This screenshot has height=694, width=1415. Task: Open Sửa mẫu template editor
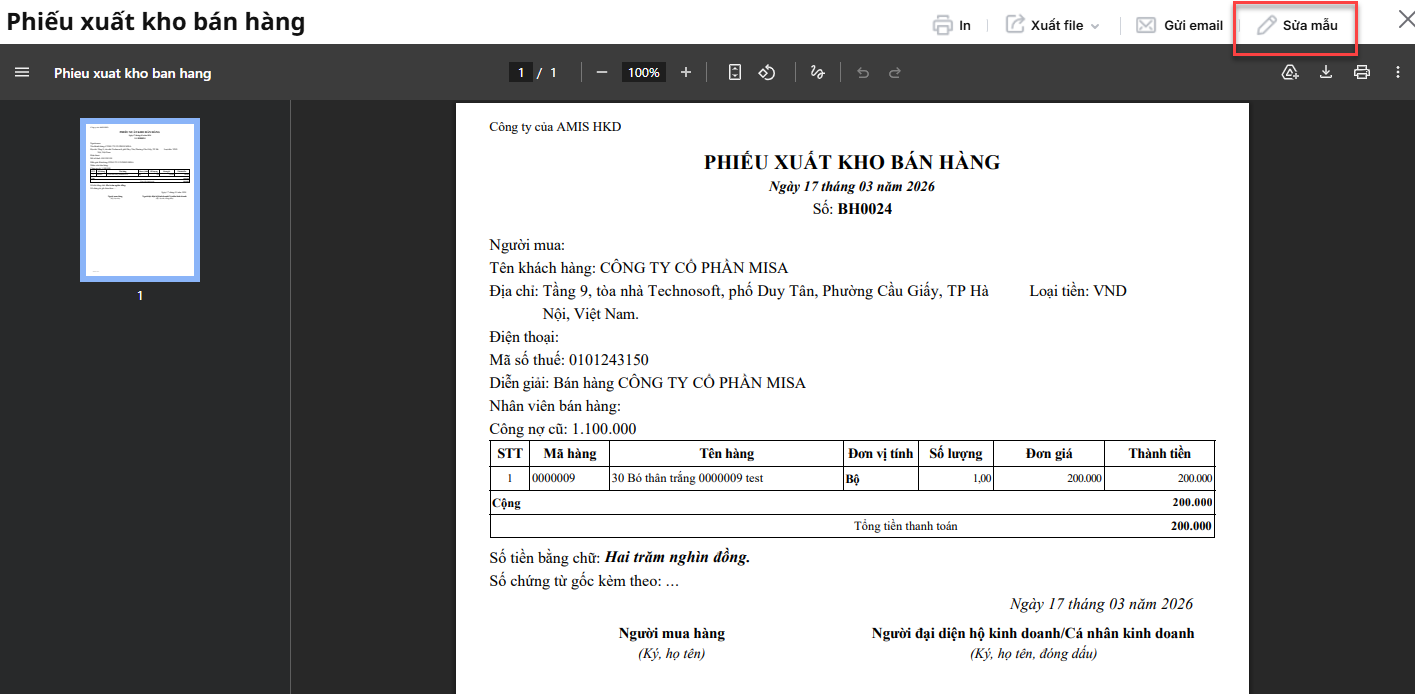[1297, 25]
